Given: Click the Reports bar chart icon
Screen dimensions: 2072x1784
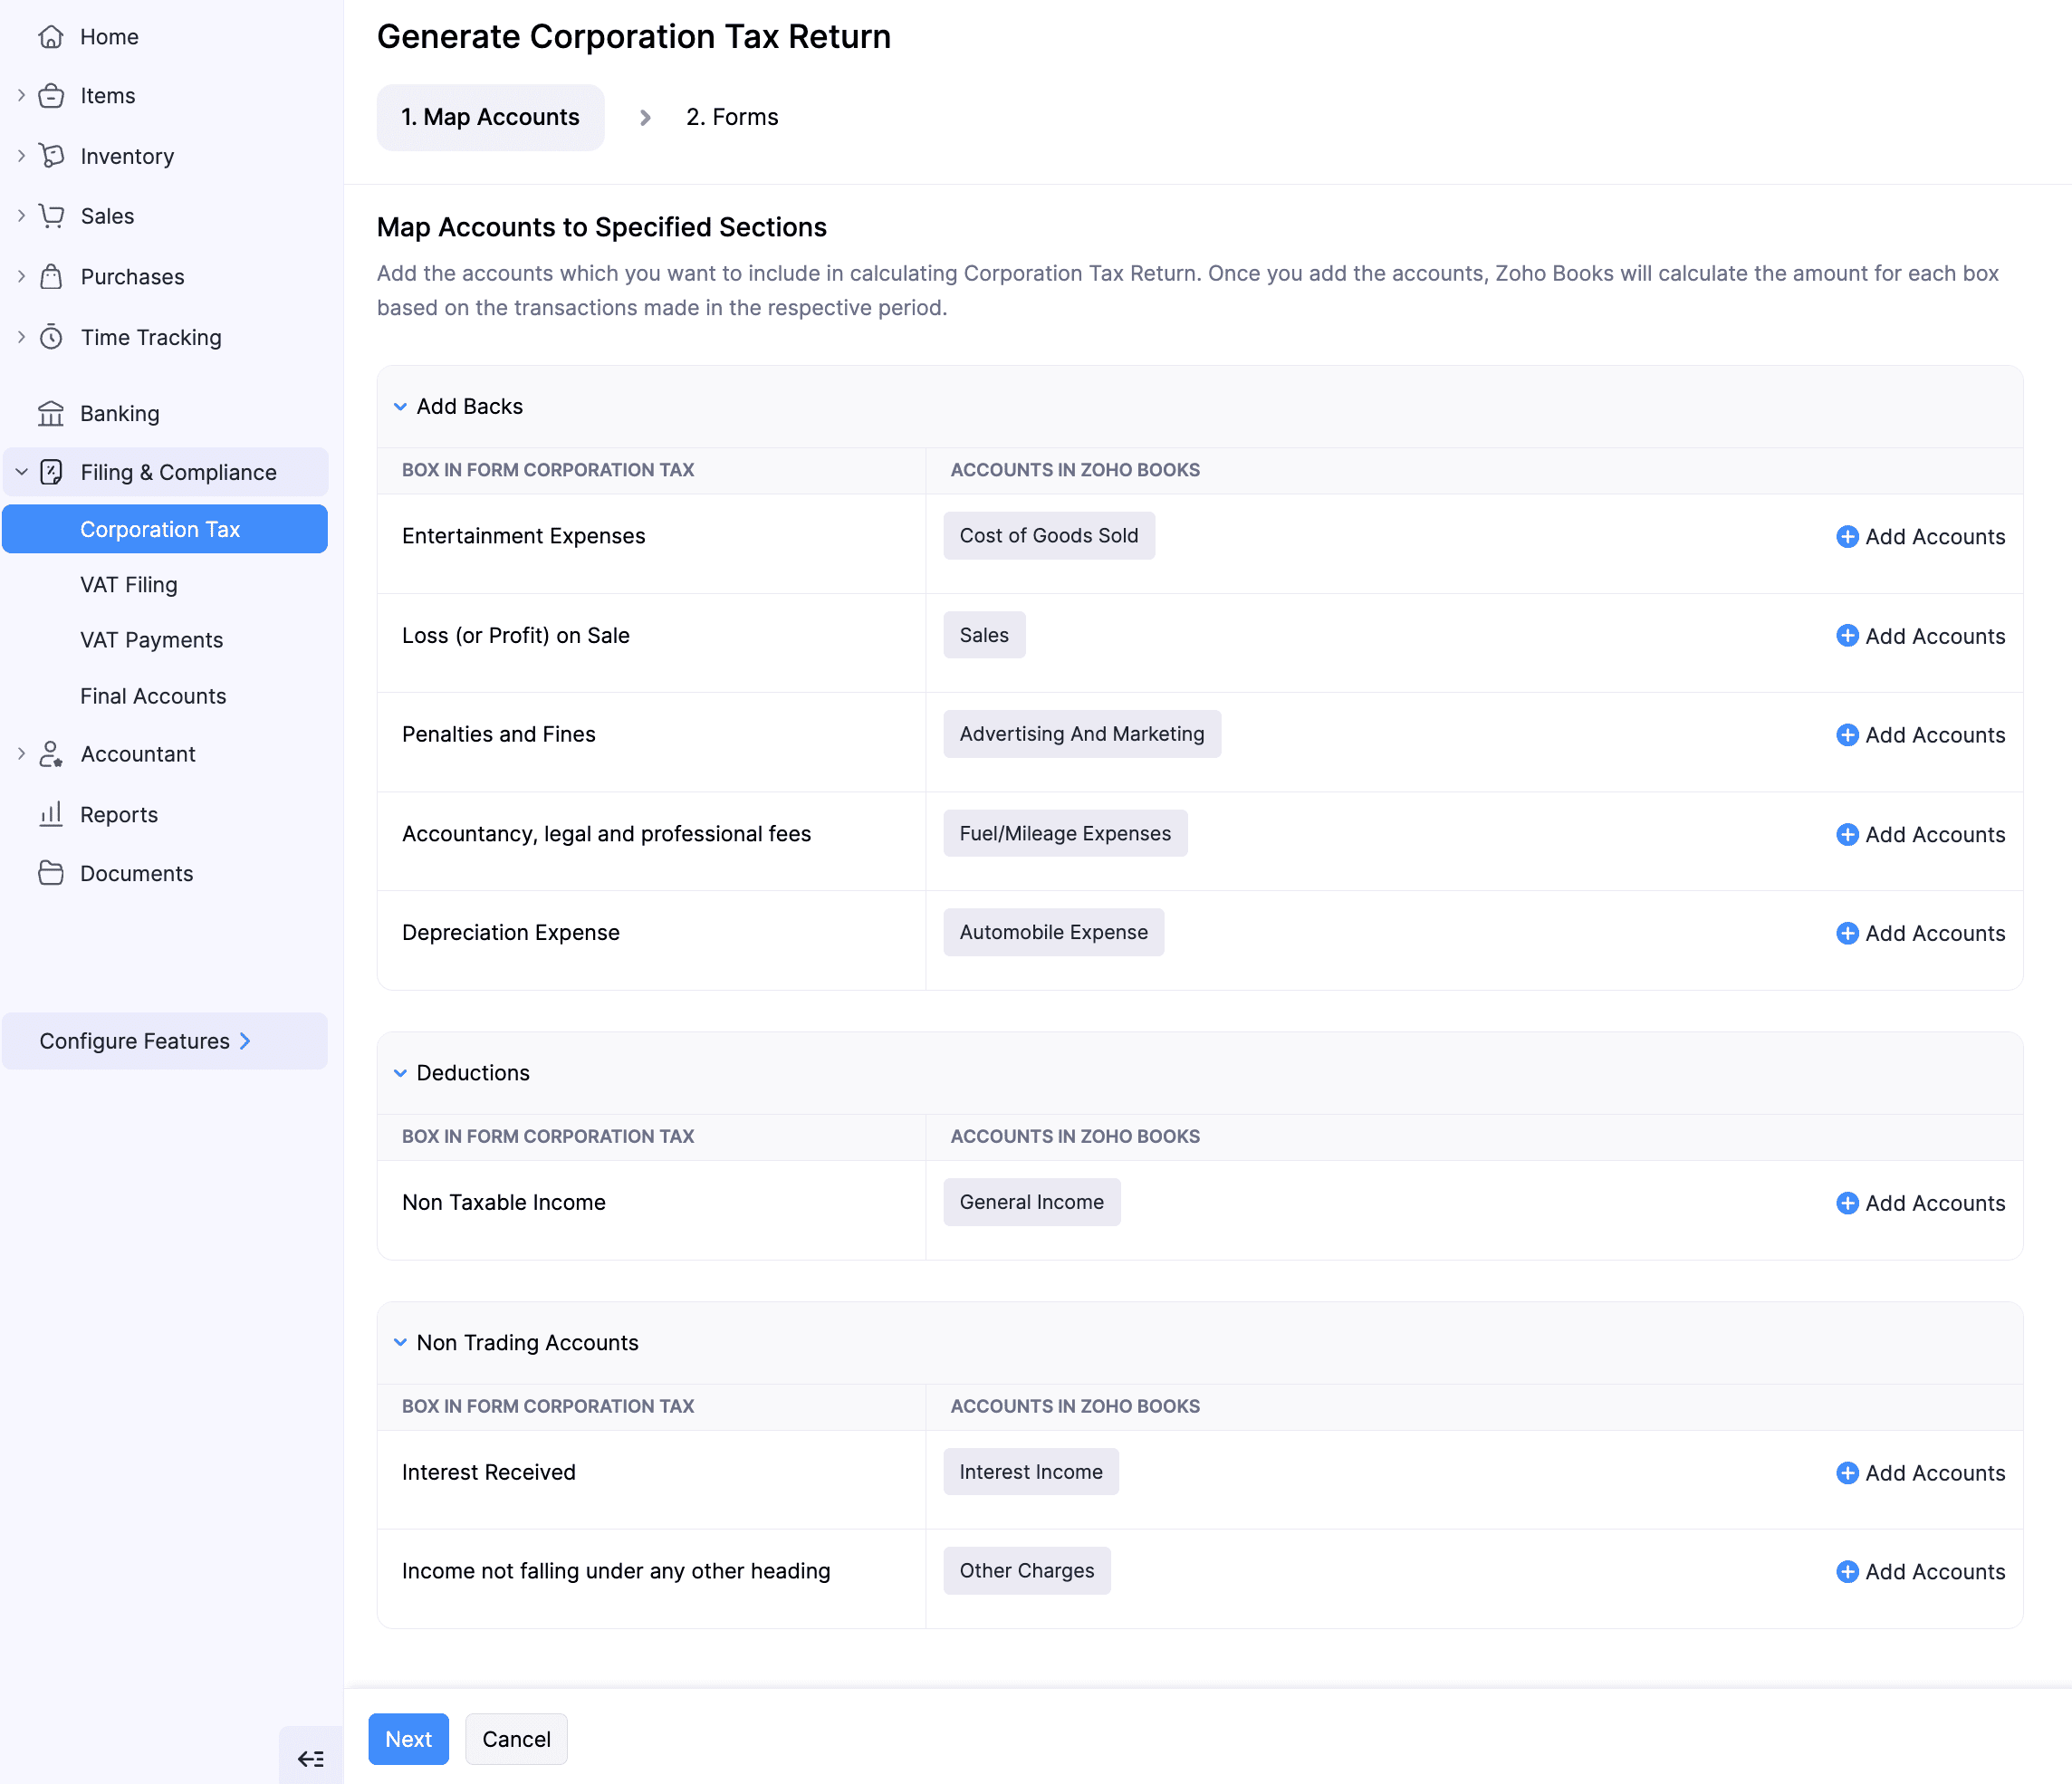Looking at the screenshot, I should pos(51,814).
